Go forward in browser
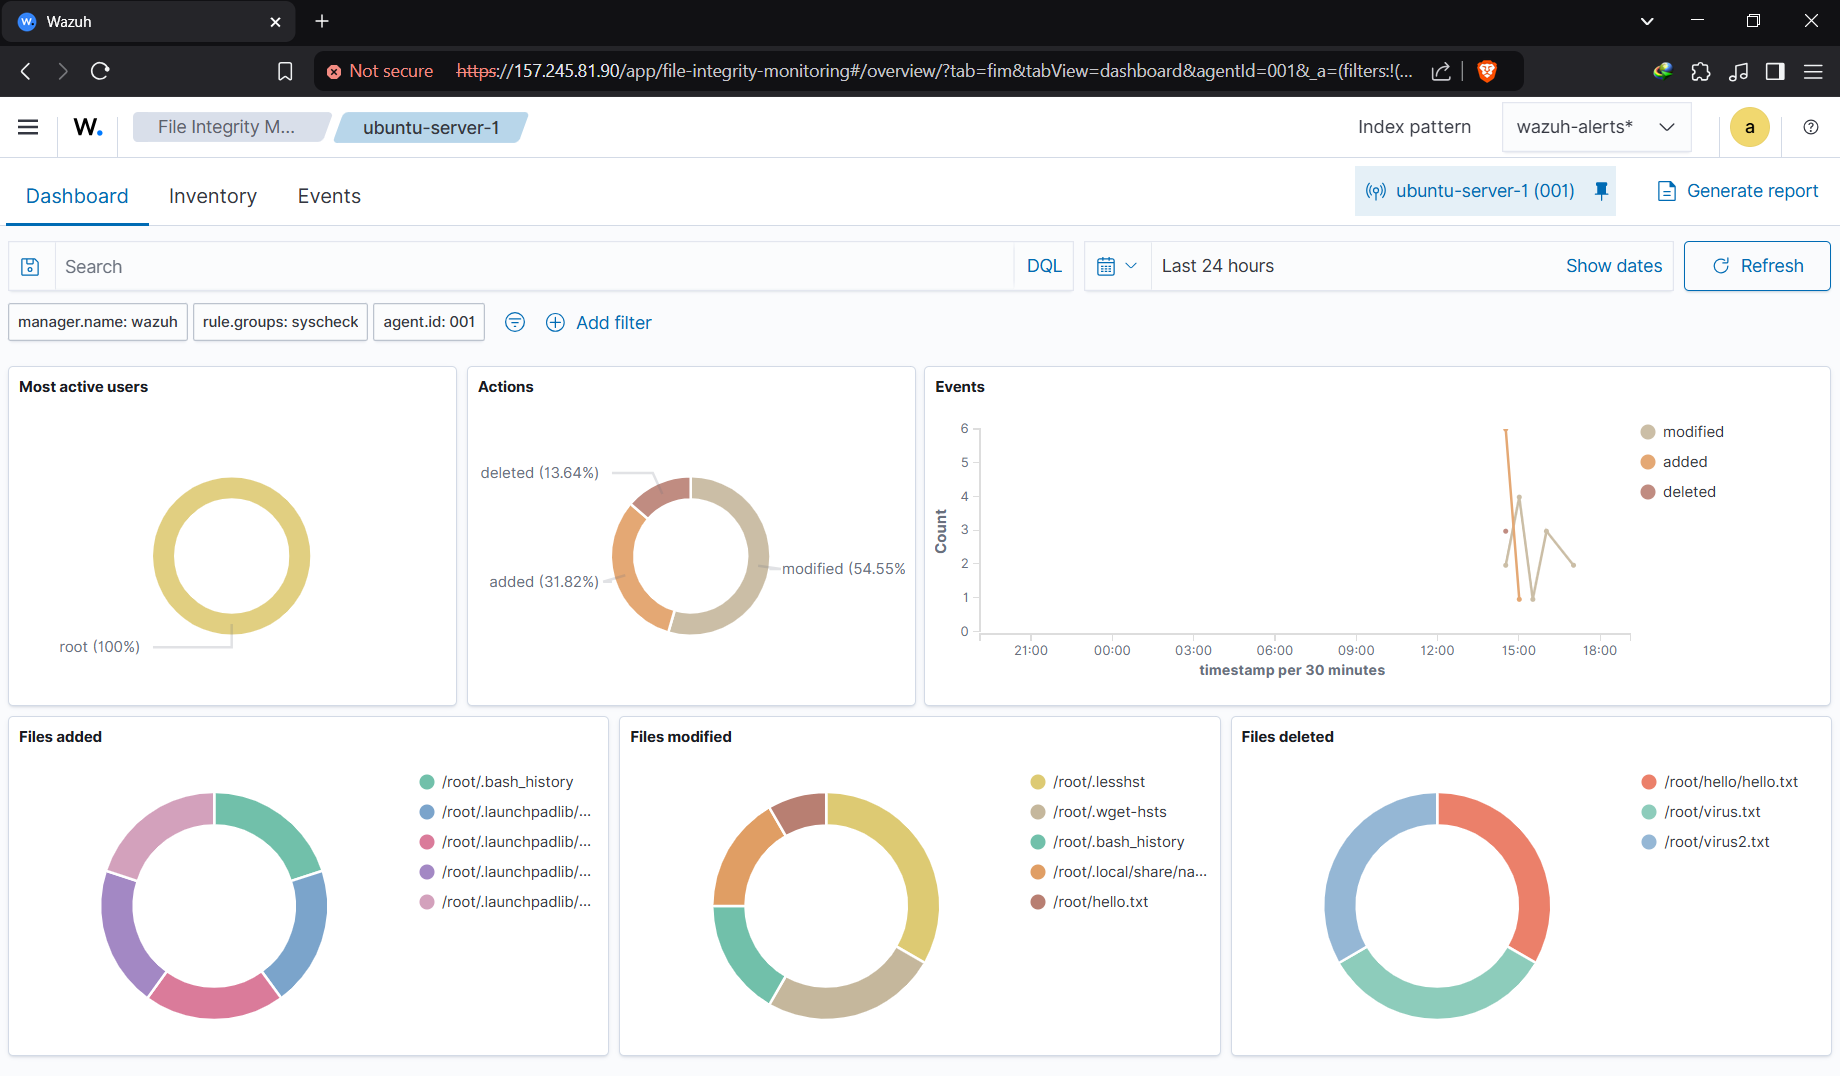 coord(63,71)
